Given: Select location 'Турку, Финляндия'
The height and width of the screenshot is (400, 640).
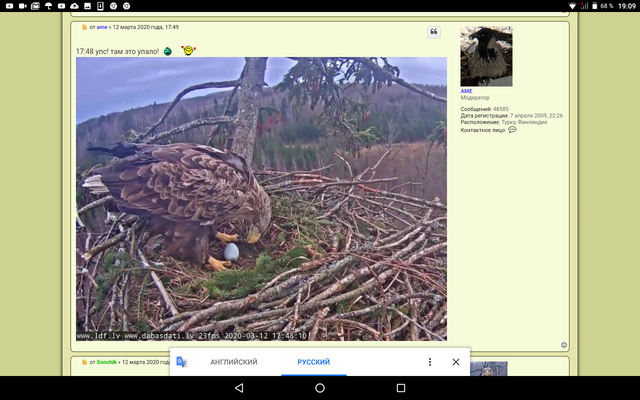Looking at the screenshot, I should [524, 122].
